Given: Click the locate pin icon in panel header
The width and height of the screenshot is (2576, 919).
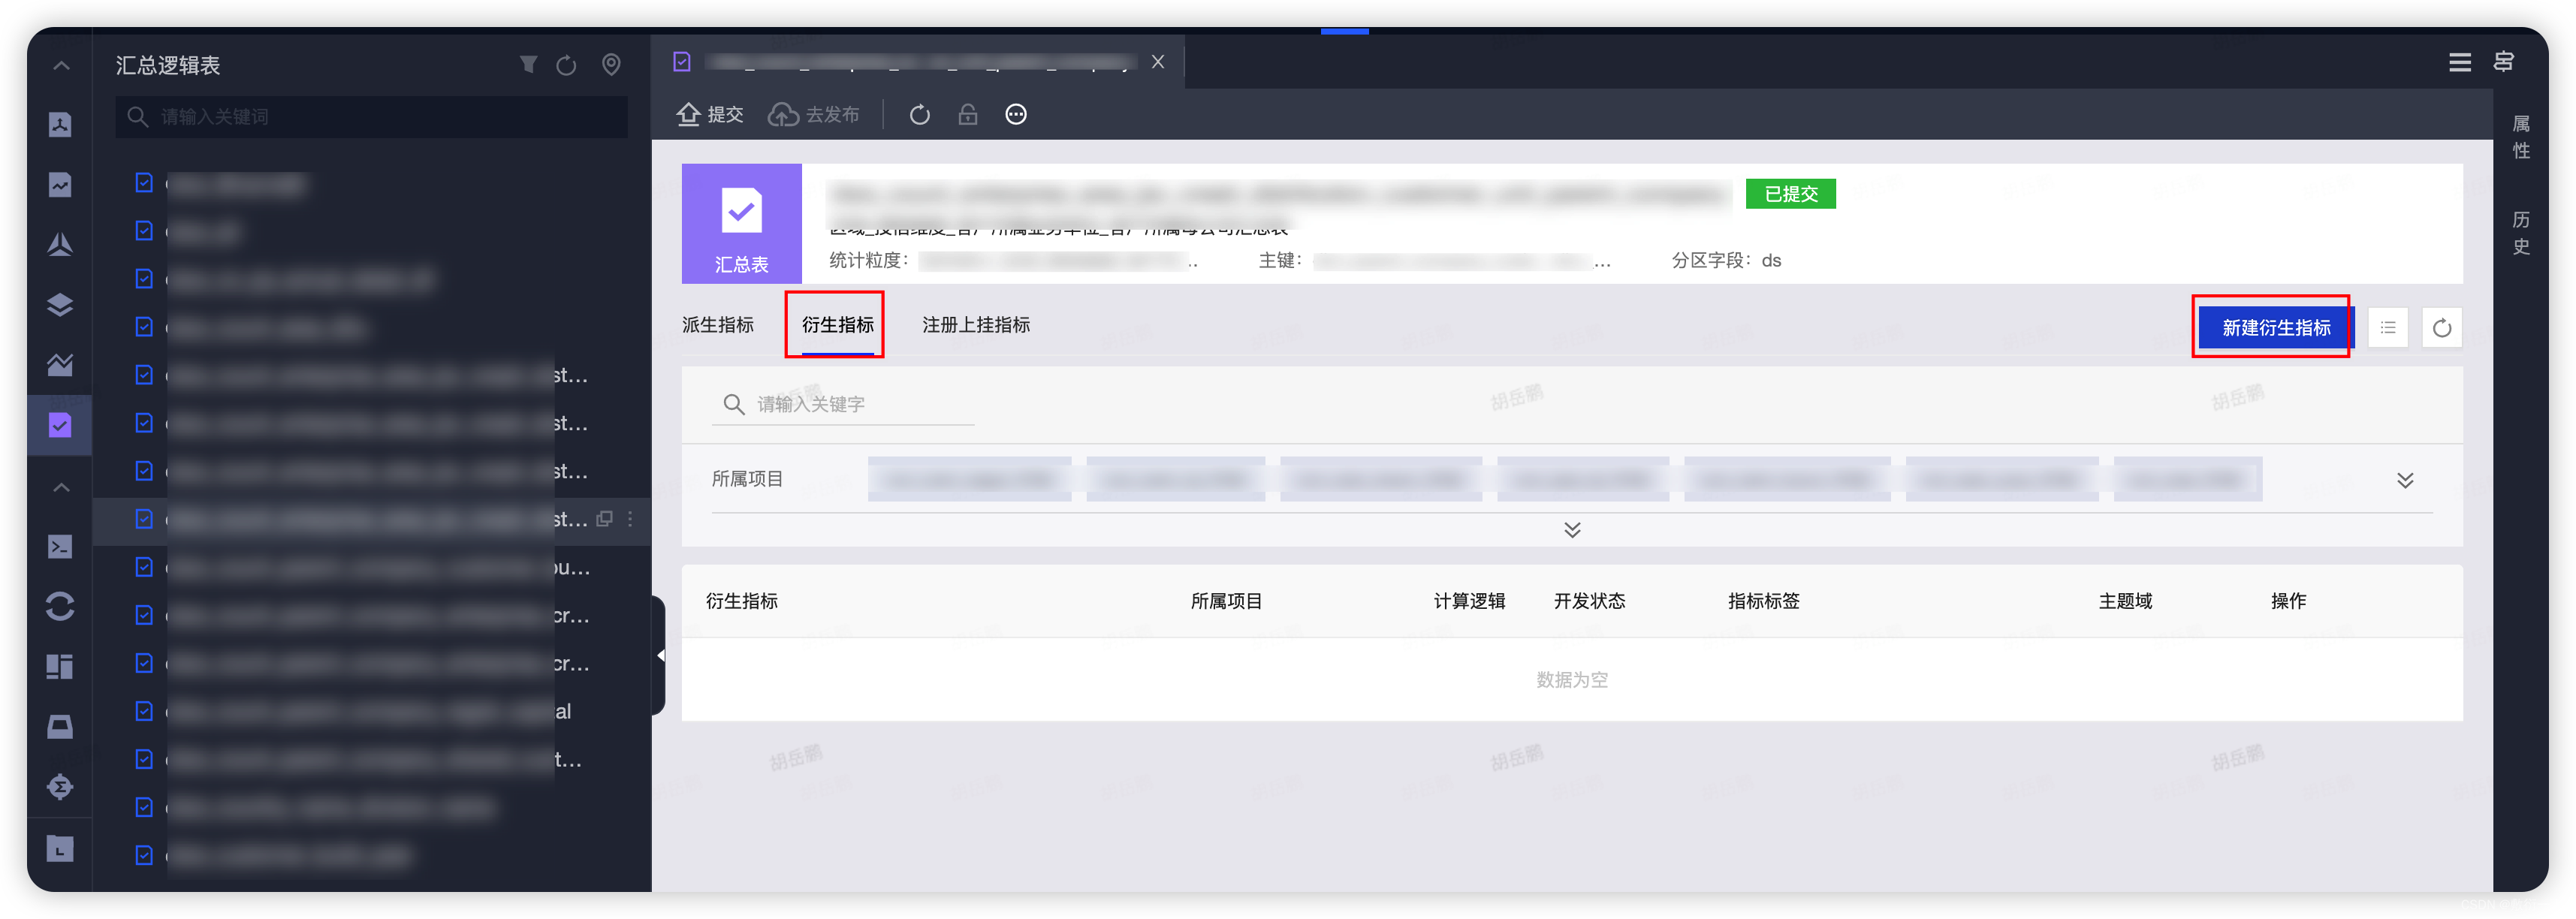Looking at the screenshot, I should coord(611,65).
